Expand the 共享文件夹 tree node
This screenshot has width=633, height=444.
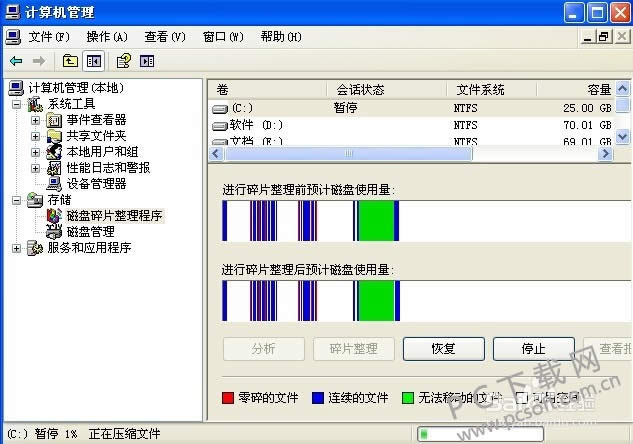35,136
